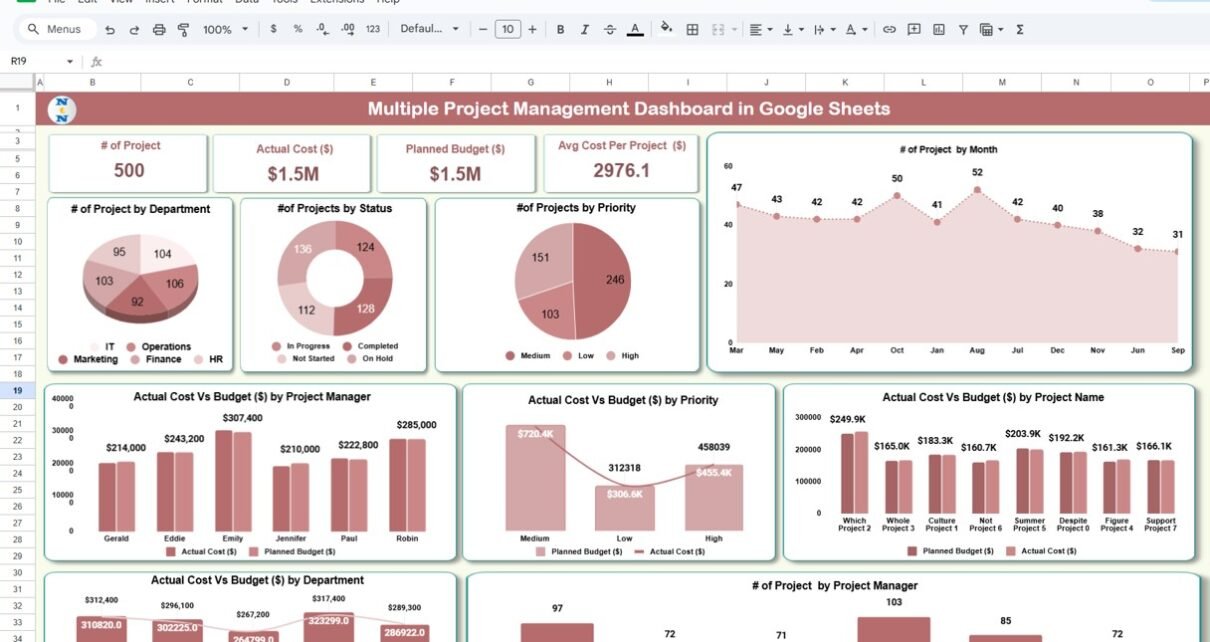Image resolution: width=1210 pixels, height=642 pixels.
Task: Increase font size with the plus button
Action: pos(533,30)
